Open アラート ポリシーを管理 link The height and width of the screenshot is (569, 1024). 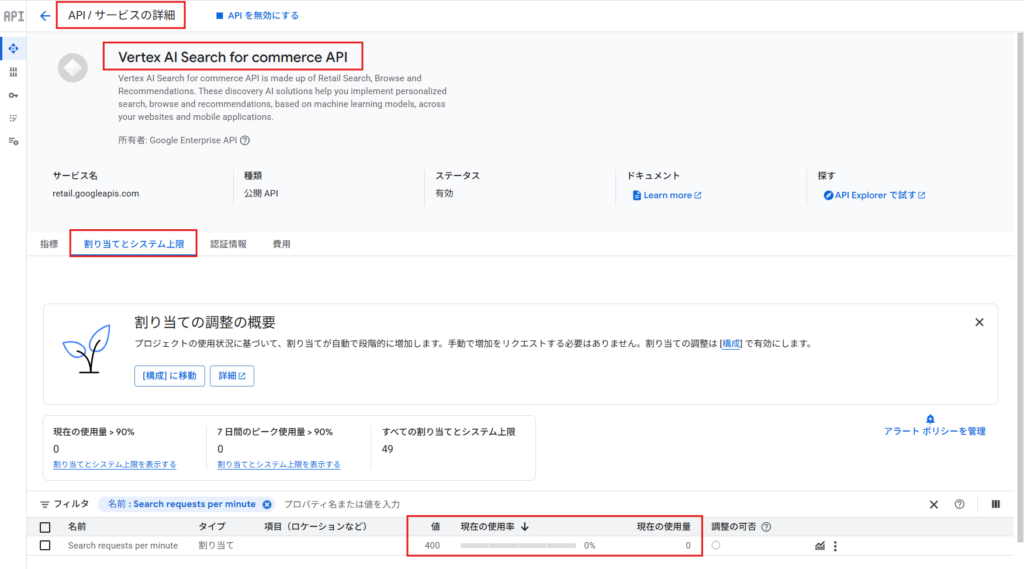pos(935,431)
